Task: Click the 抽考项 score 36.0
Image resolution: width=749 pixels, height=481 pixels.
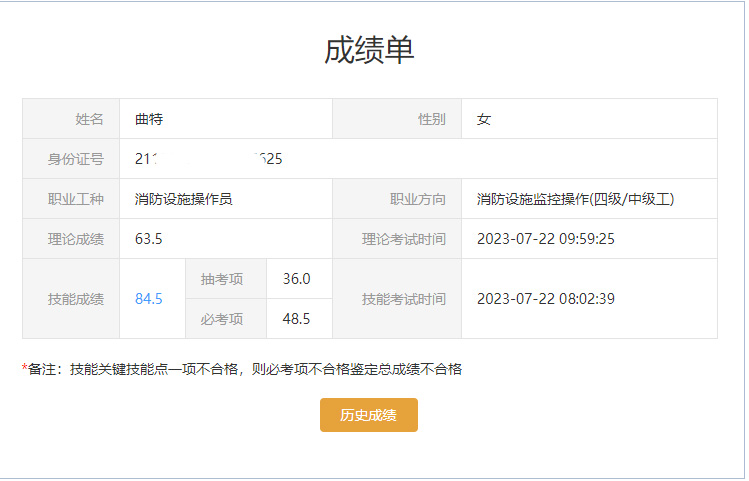Action: pyautogui.click(x=297, y=279)
